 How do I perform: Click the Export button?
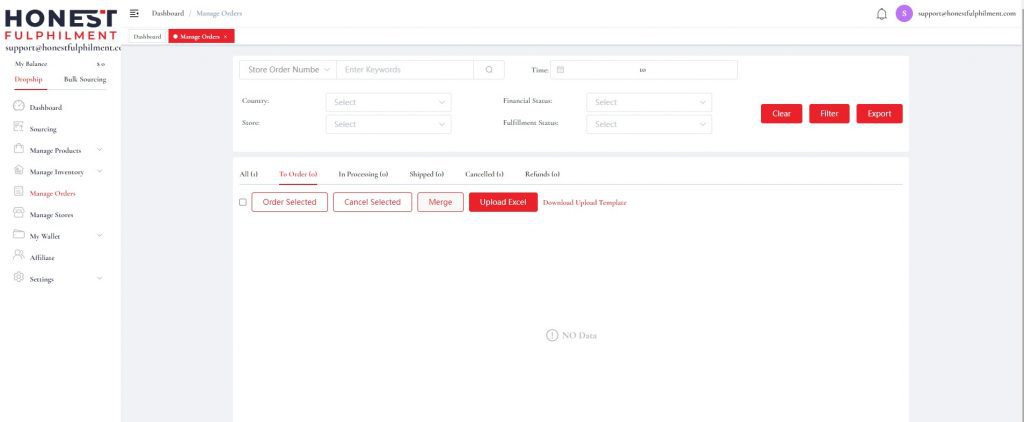[x=879, y=113]
